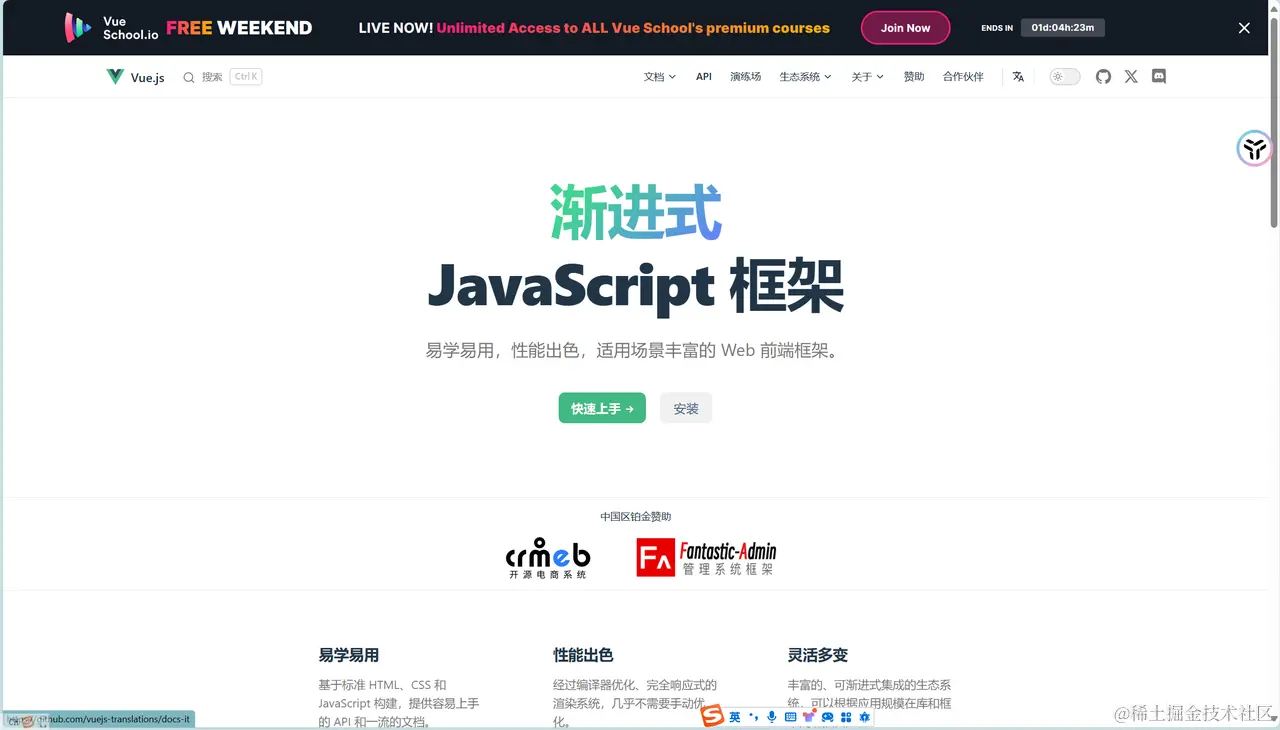Click the green 快速上手 button
Viewport: 1280px width, 730px height.
[601, 408]
